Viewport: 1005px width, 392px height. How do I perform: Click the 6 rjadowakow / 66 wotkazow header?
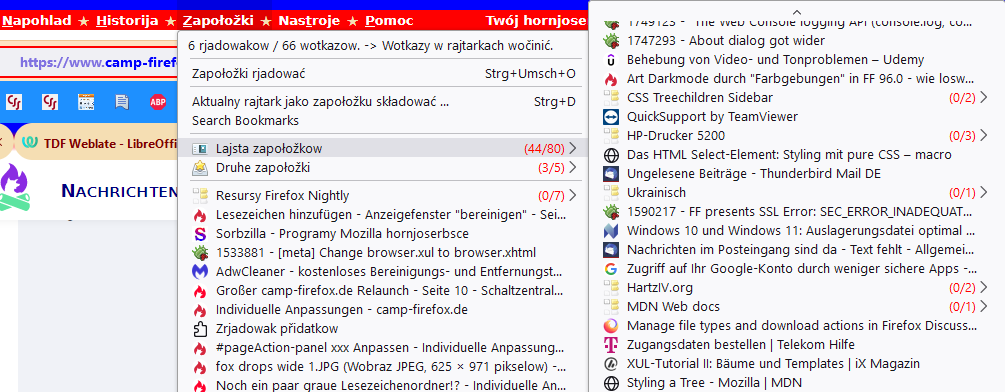coord(370,46)
